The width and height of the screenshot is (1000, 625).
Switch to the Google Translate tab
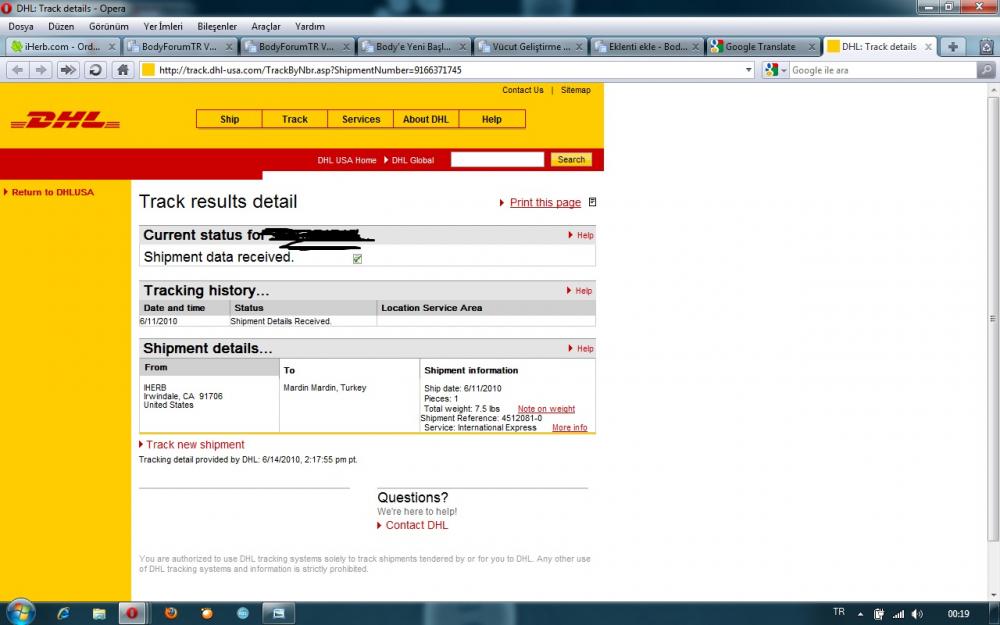pos(760,47)
